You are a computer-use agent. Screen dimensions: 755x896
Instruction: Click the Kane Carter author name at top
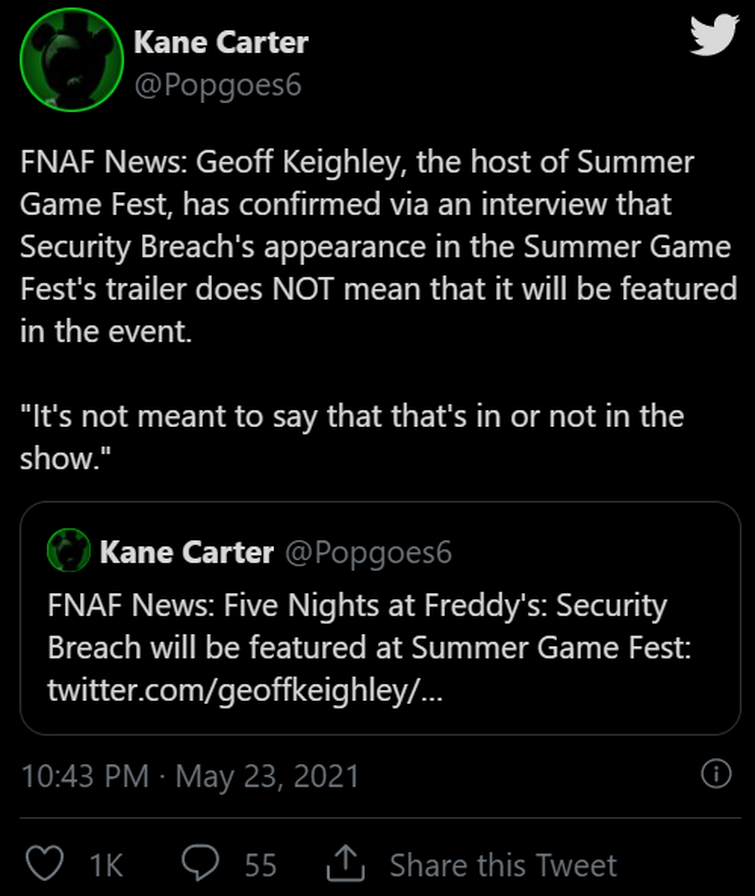click(220, 43)
